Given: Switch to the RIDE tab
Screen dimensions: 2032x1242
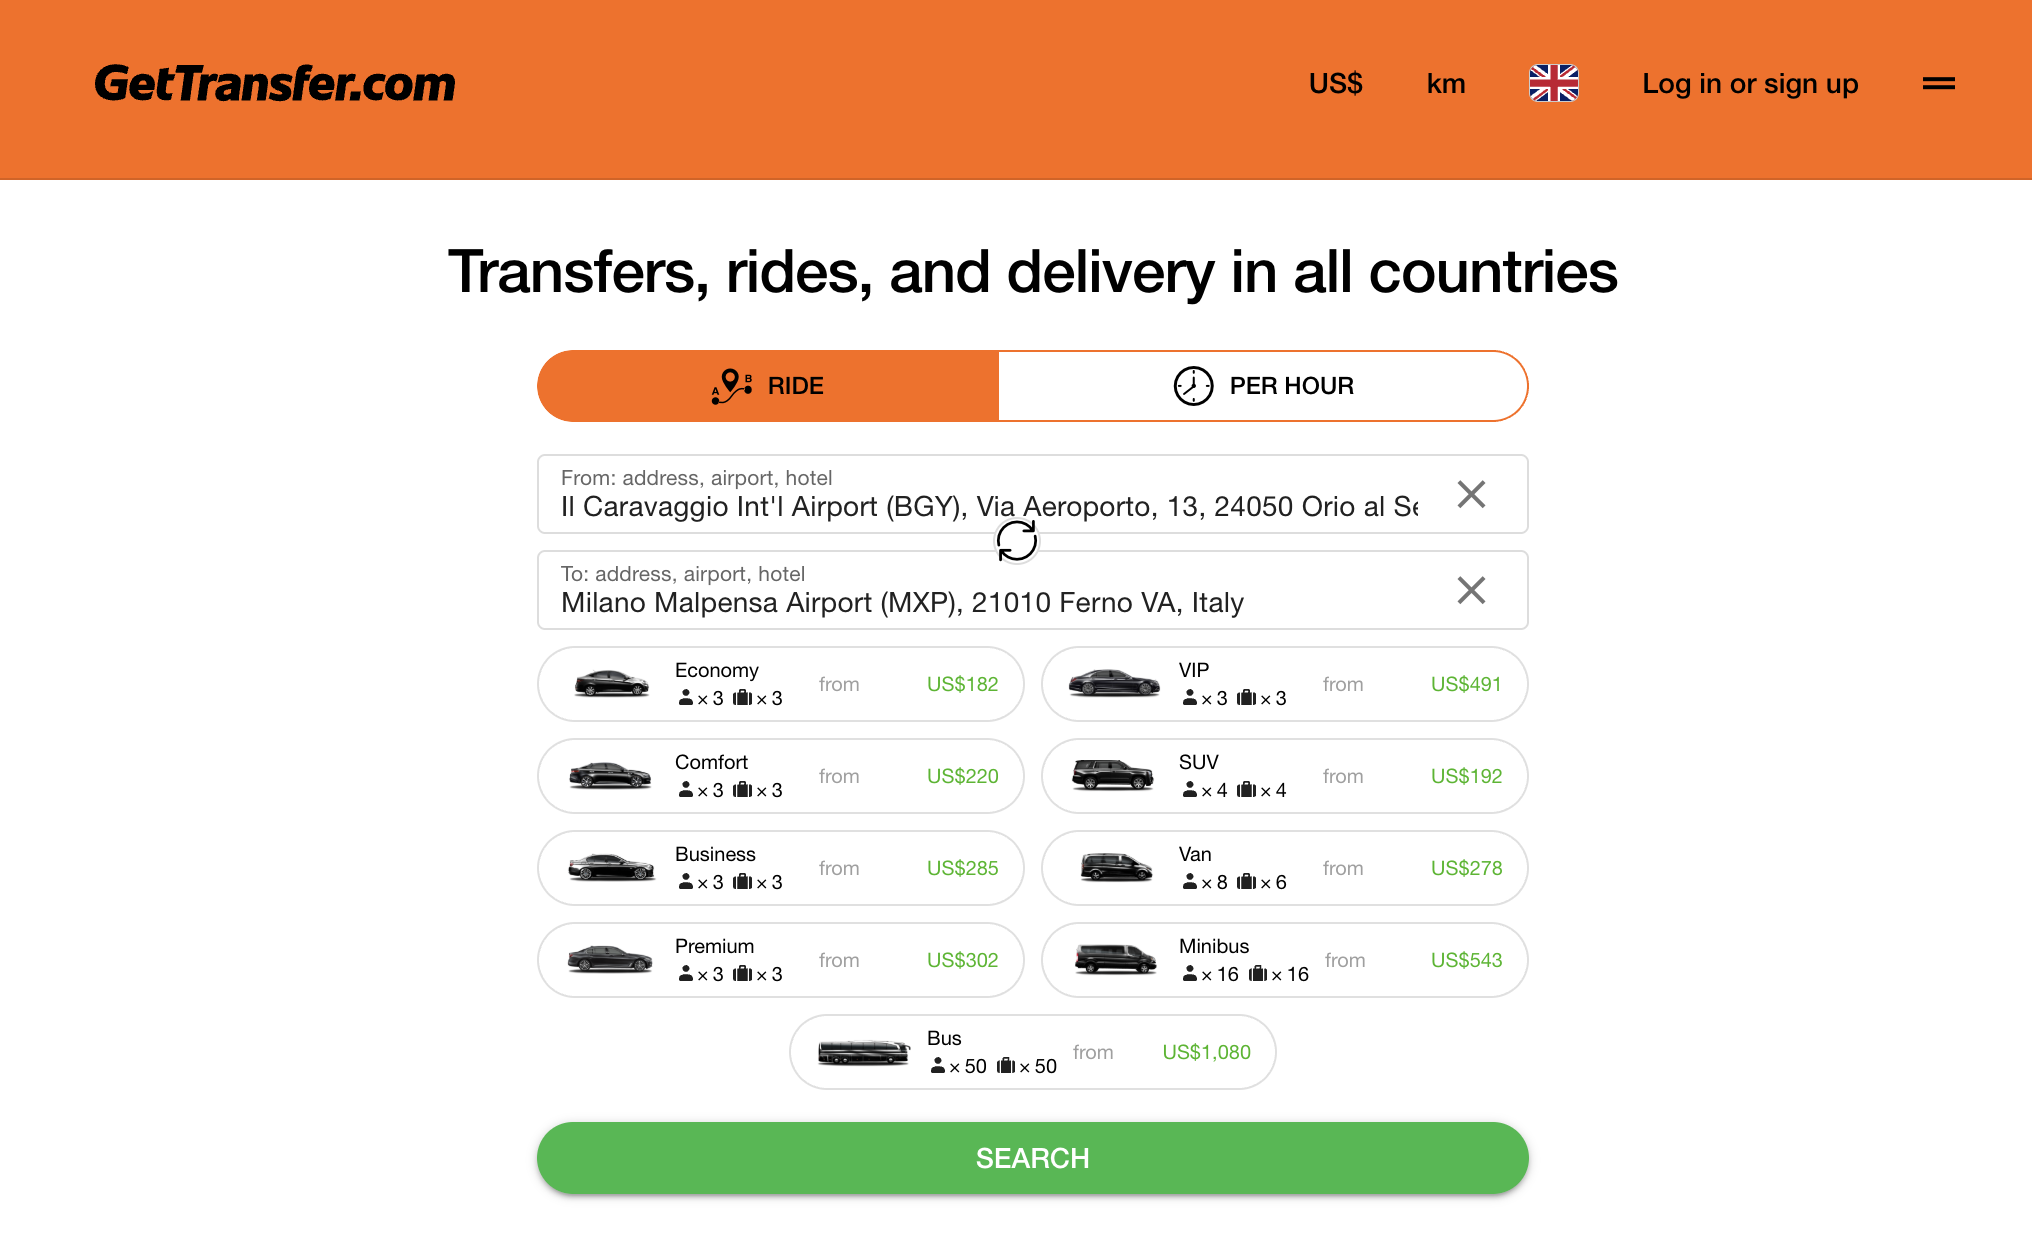Looking at the screenshot, I should pyautogui.click(x=768, y=386).
